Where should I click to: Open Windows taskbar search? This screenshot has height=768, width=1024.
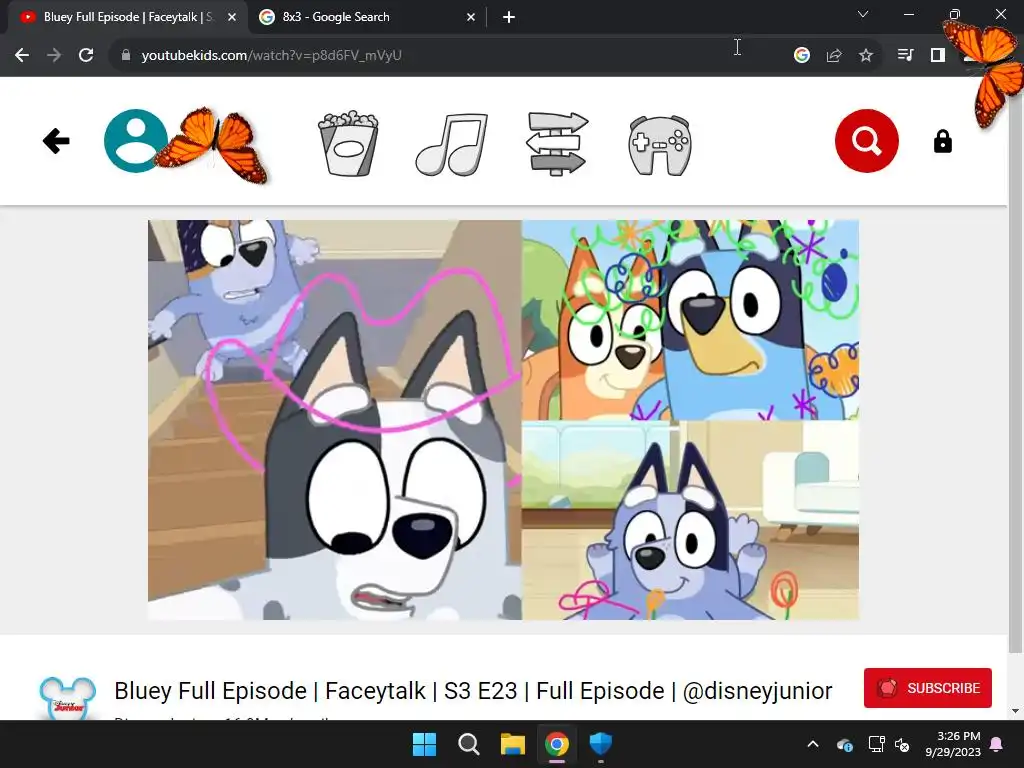click(x=468, y=744)
